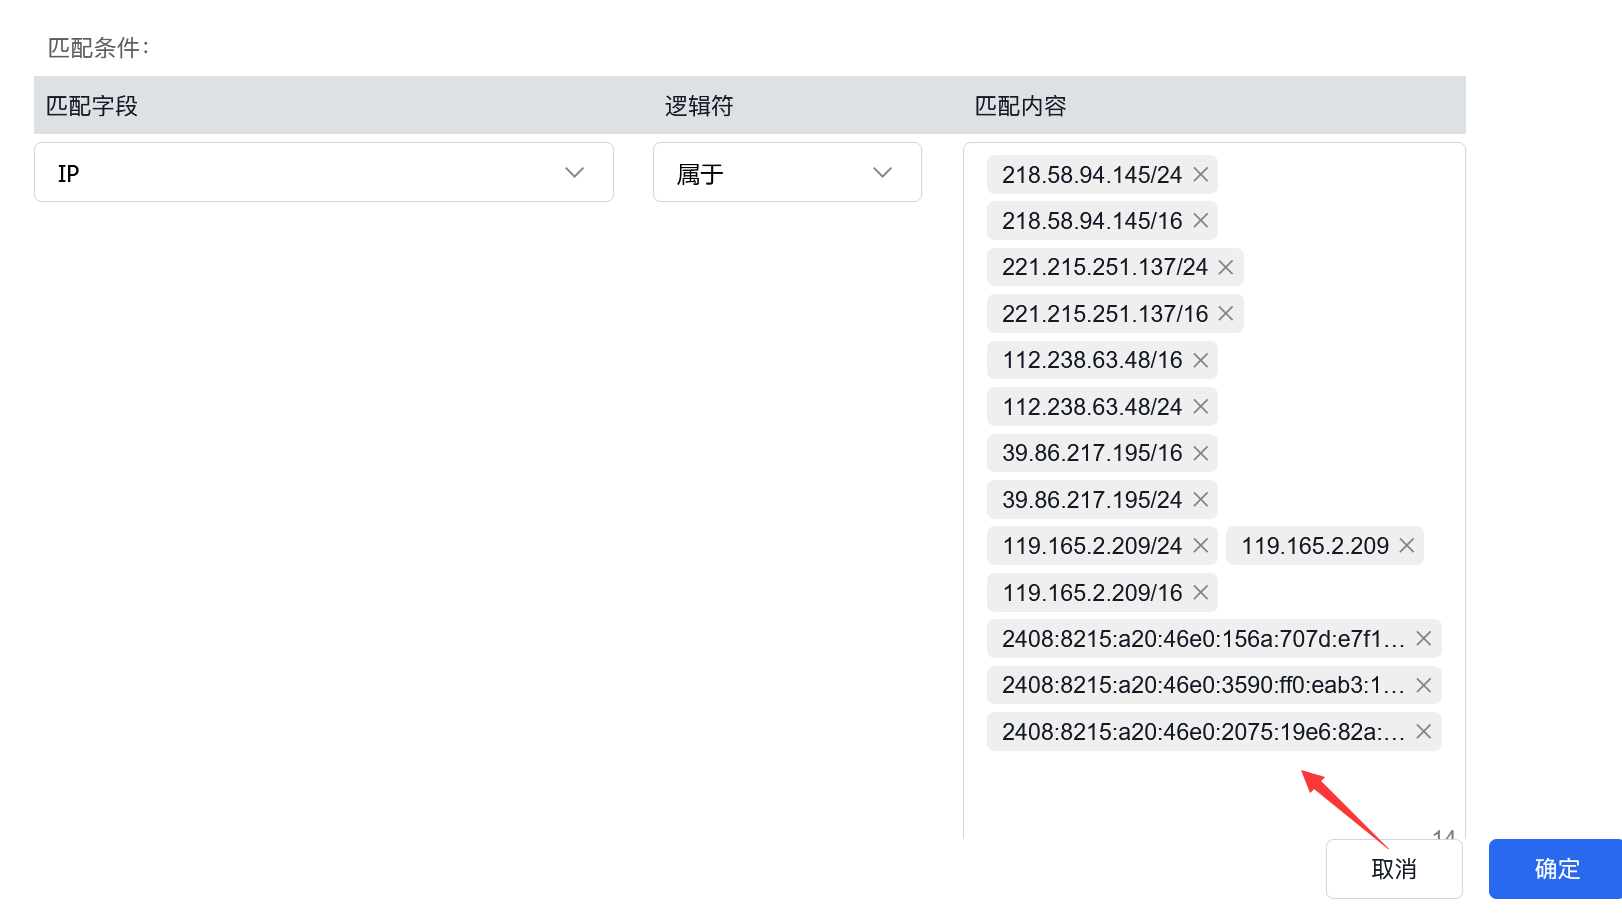Remove the 112.238.63.48/16 tag
Viewport: 1622px width, 916px height.
[x=1200, y=360]
